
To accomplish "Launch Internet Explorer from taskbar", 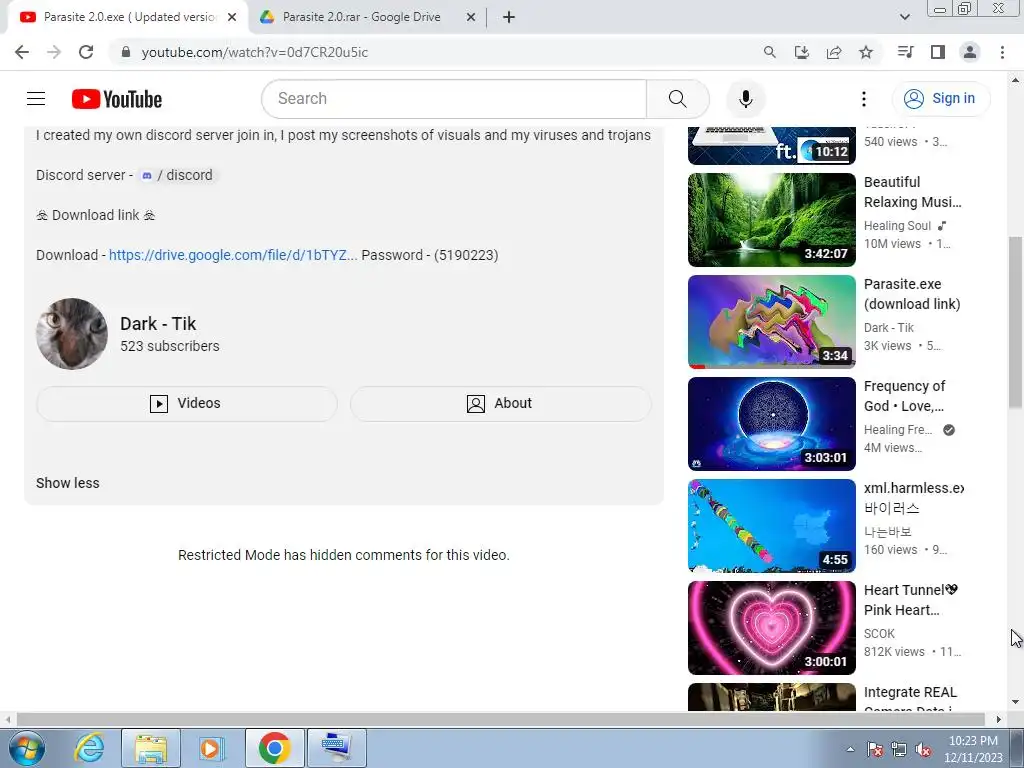I will coord(89,748).
